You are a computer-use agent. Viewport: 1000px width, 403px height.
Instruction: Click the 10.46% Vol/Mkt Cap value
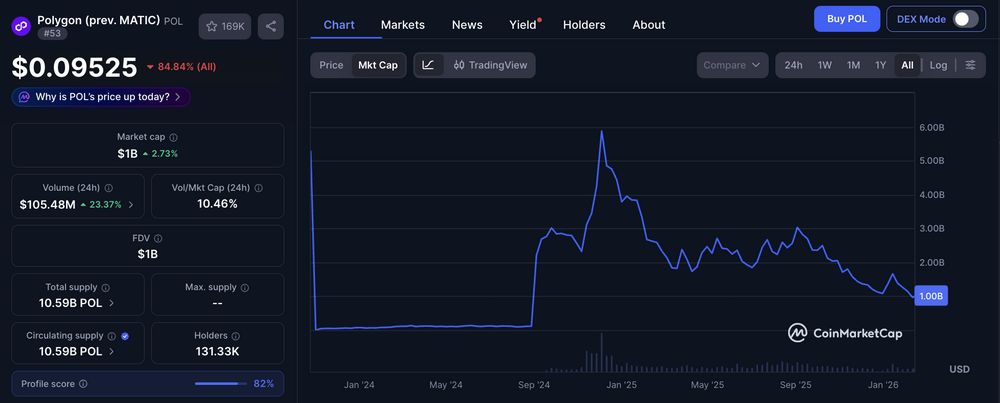(217, 204)
